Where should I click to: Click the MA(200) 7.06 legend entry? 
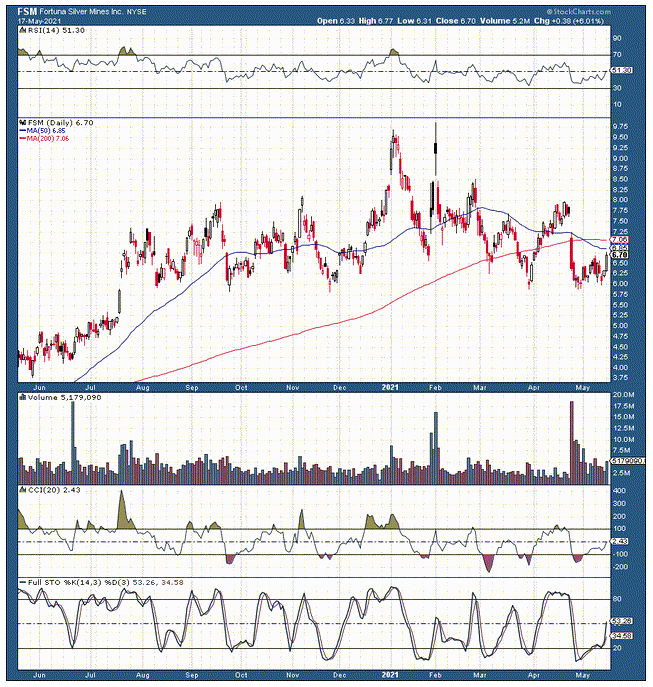click(x=44, y=138)
